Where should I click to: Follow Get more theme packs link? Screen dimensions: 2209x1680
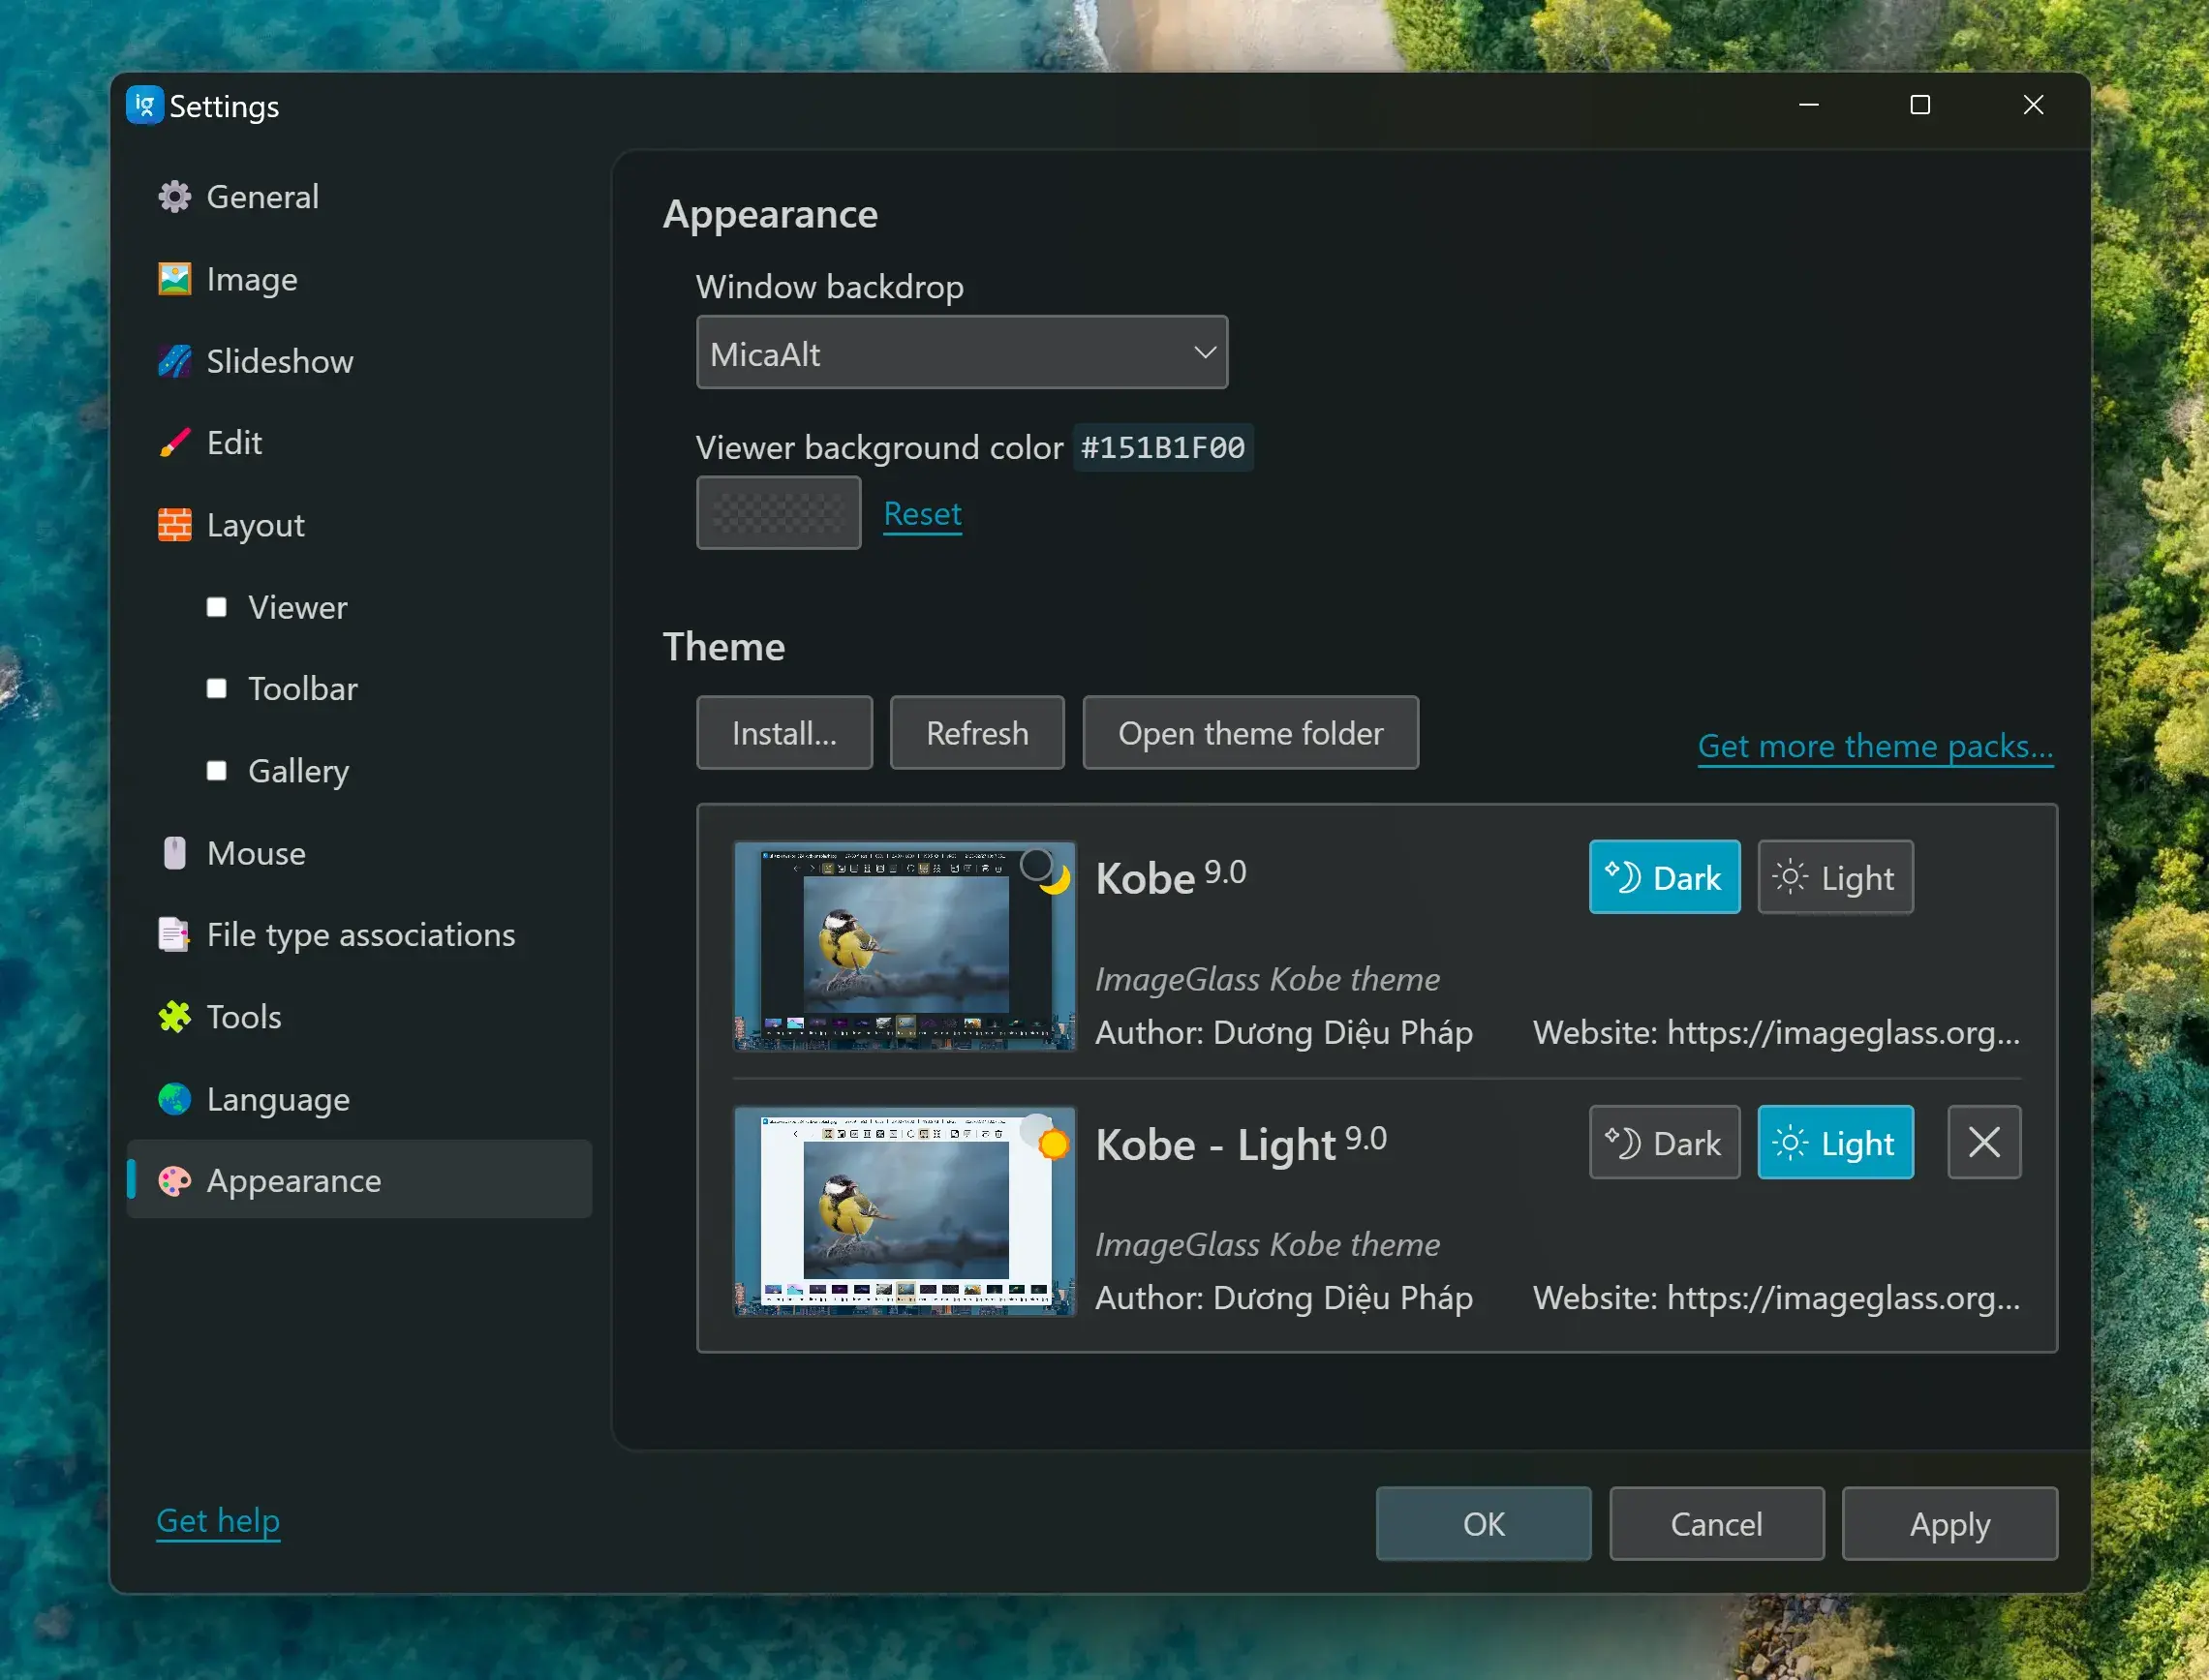point(1874,746)
